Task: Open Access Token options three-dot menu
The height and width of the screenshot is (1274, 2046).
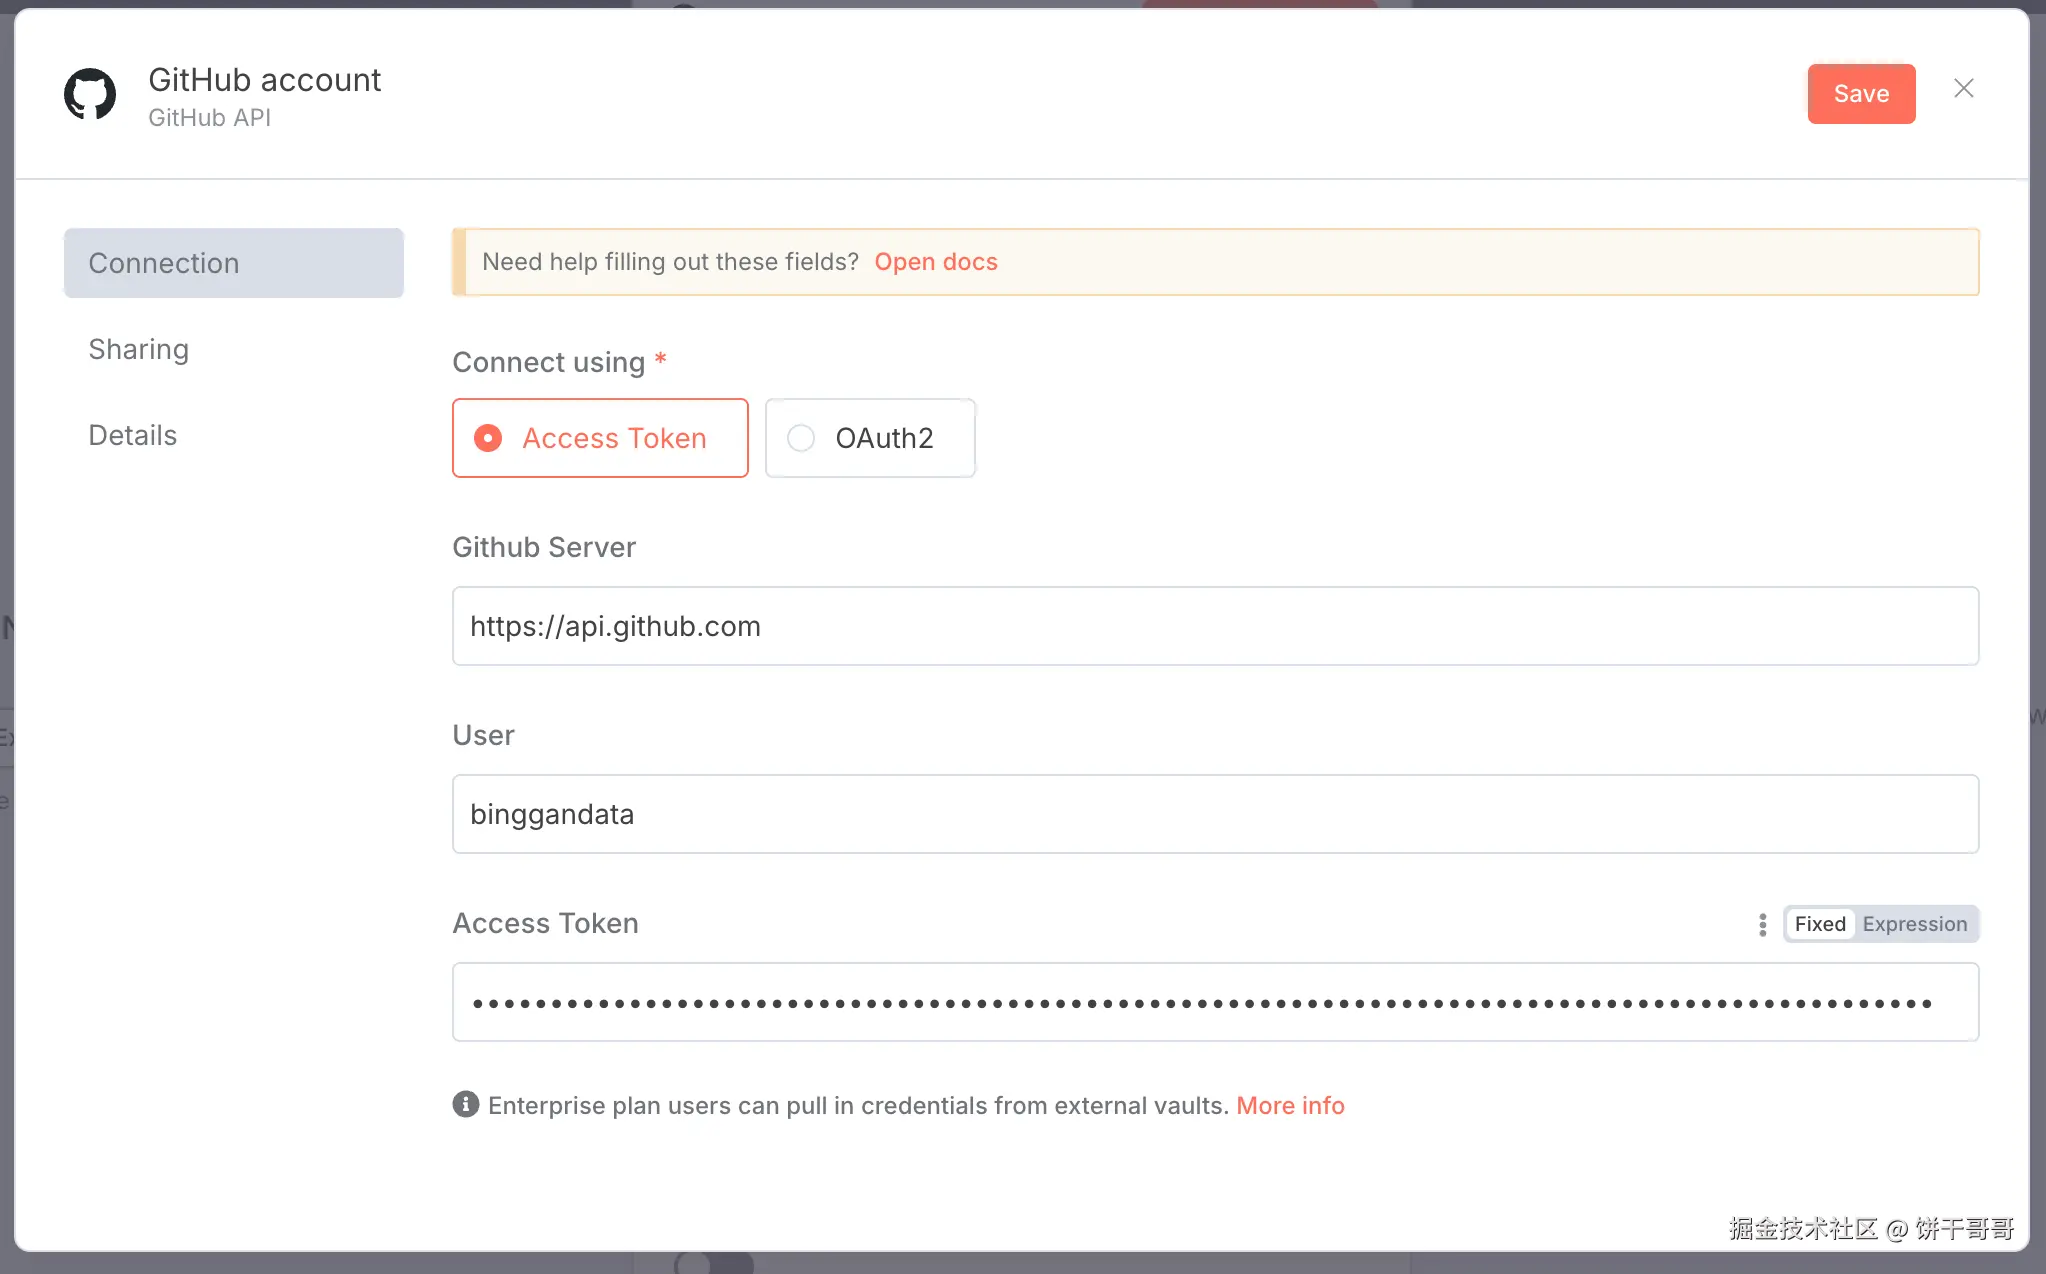Action: tap(1762, 925)
